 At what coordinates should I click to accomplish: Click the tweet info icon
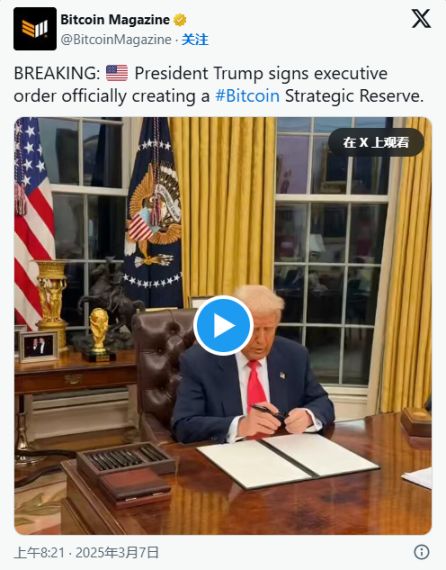pos(421,552)
